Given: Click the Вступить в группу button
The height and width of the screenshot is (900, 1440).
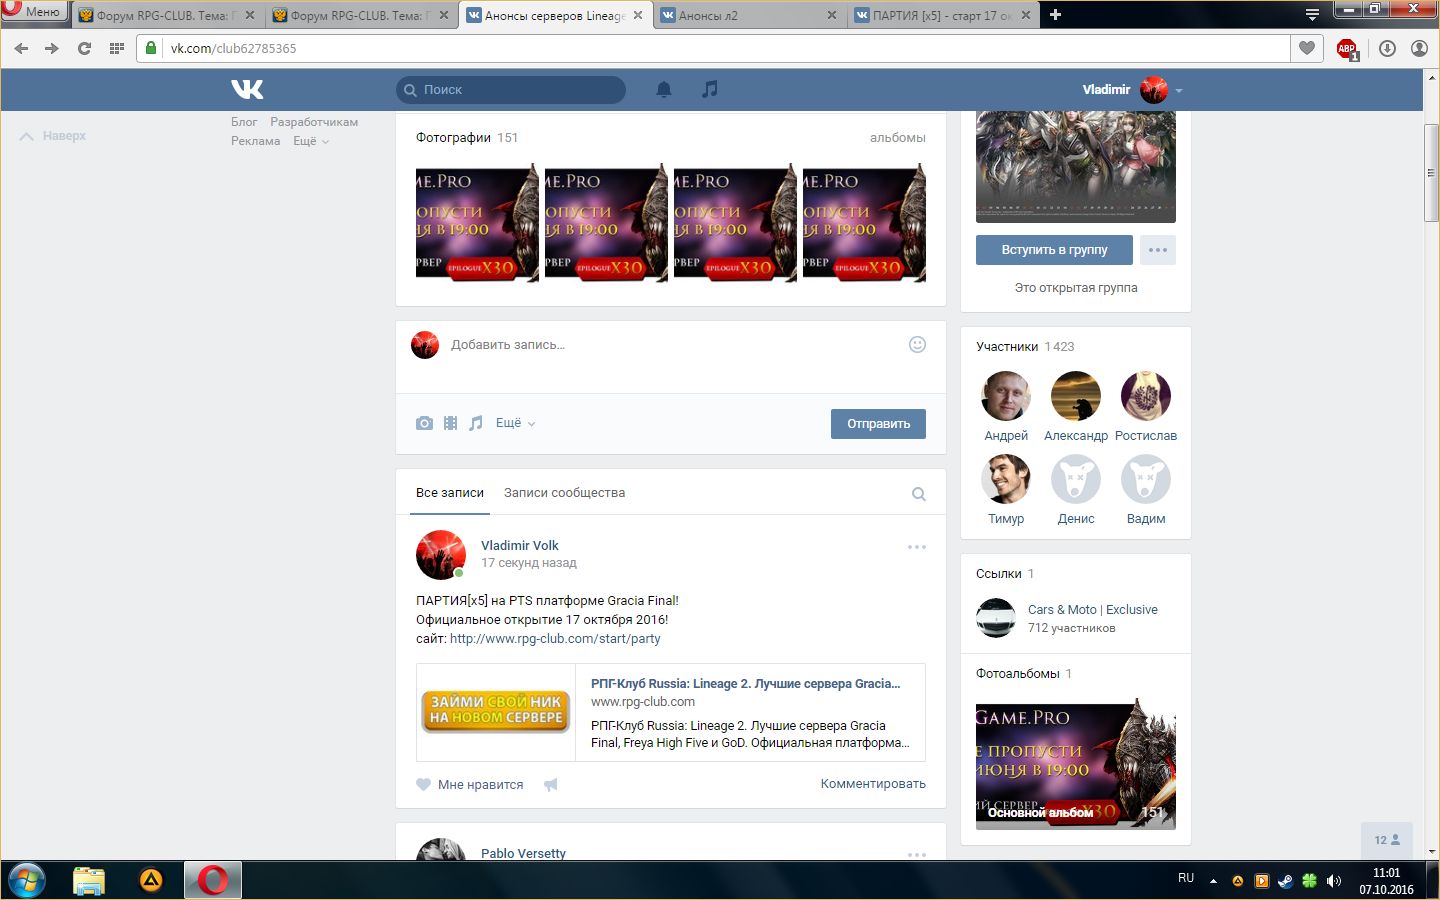Looking at the screenshot, I should coord(1054,250).
